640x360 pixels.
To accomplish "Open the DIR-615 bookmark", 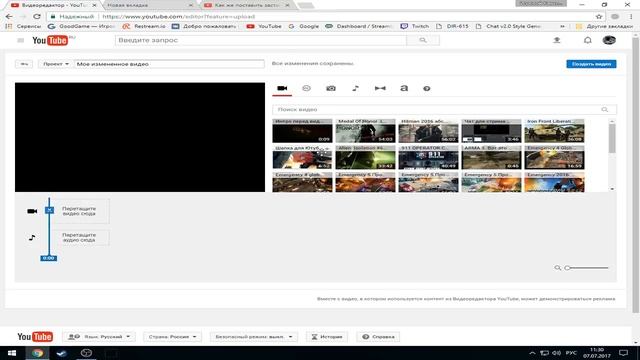I will click(452, 26).
